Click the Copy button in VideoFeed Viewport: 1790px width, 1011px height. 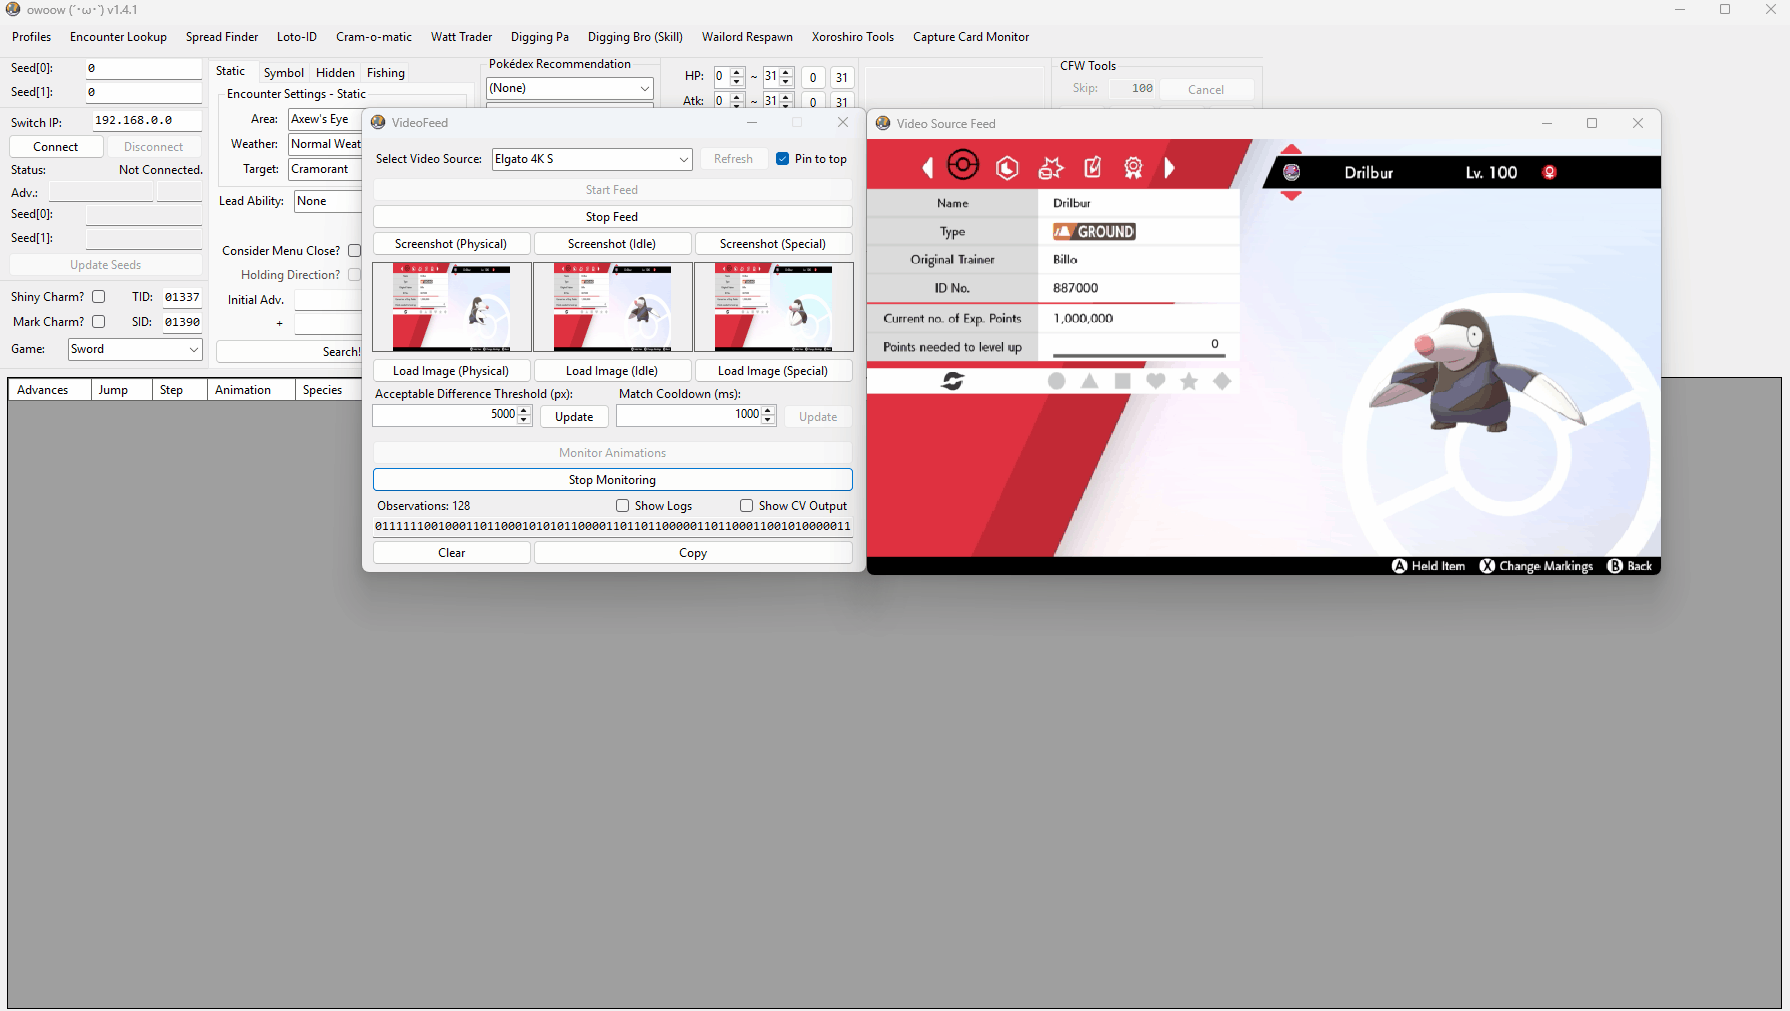pos(693,553)
